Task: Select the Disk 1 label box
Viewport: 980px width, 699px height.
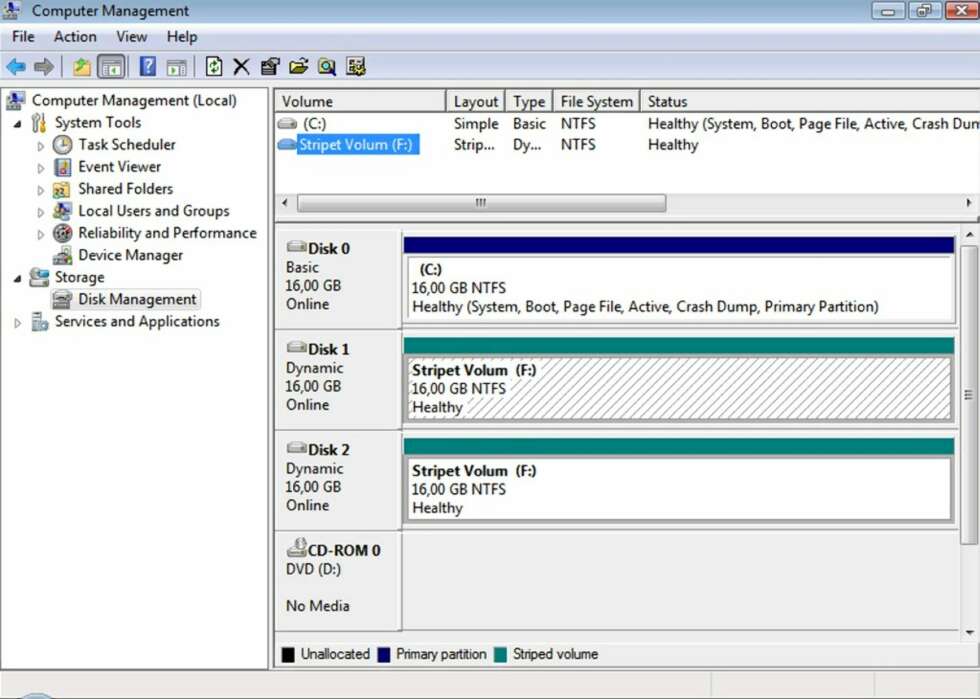Action: 338,379
